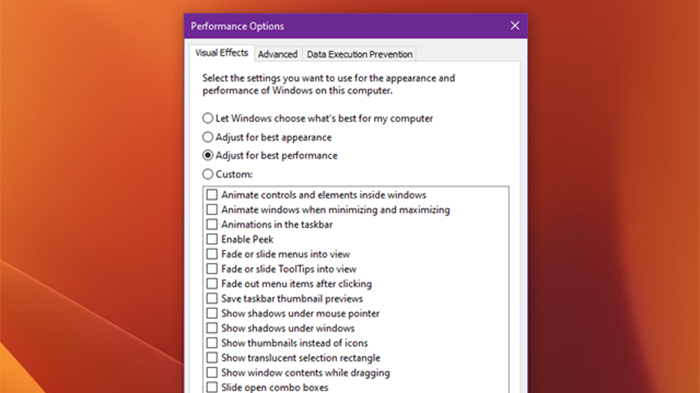Select Let Windows choose what's best radio
Screen dimensions: 700x393
[x=208, y=118]
